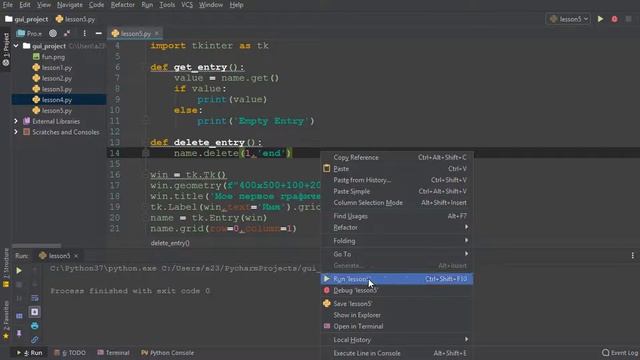This screenshot has width=640, height=360.
Task: Open the Tools menu
Action: (x=167, y=5)
